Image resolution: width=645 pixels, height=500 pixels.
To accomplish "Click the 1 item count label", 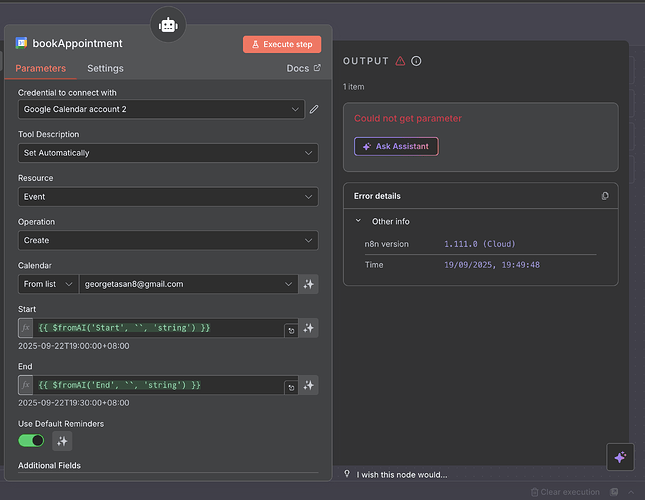I will click(x=353, y=87).
